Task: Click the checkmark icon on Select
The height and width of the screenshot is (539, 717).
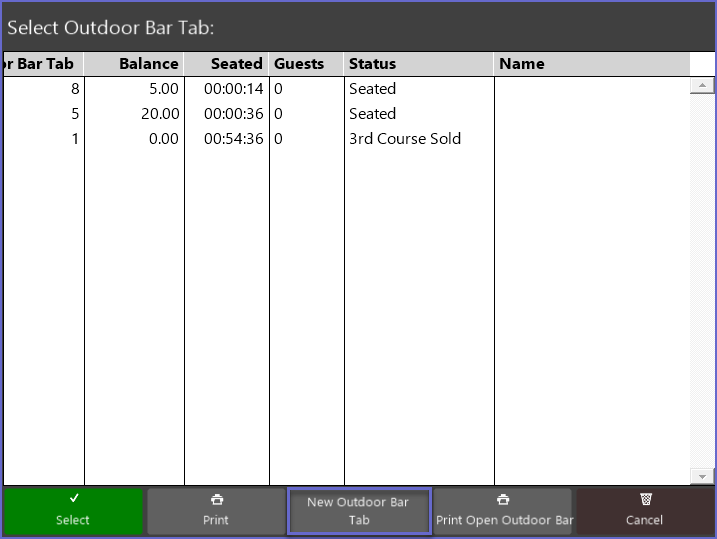Action: (x=73, y=498)
